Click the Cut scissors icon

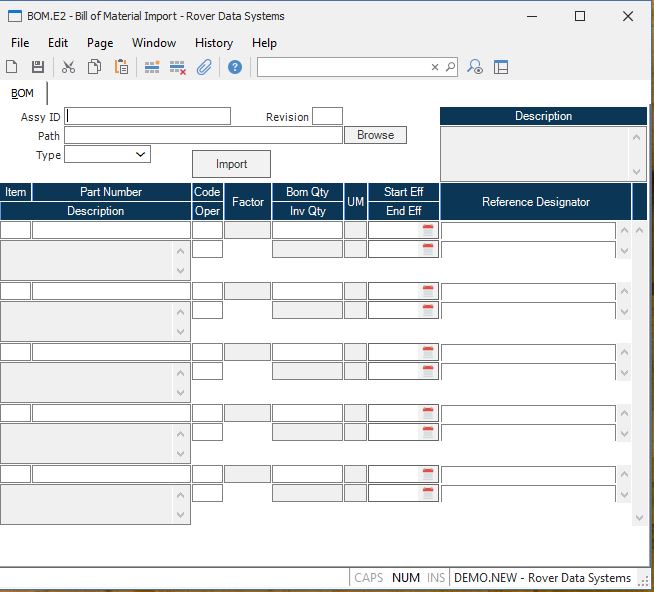point(68,67)
